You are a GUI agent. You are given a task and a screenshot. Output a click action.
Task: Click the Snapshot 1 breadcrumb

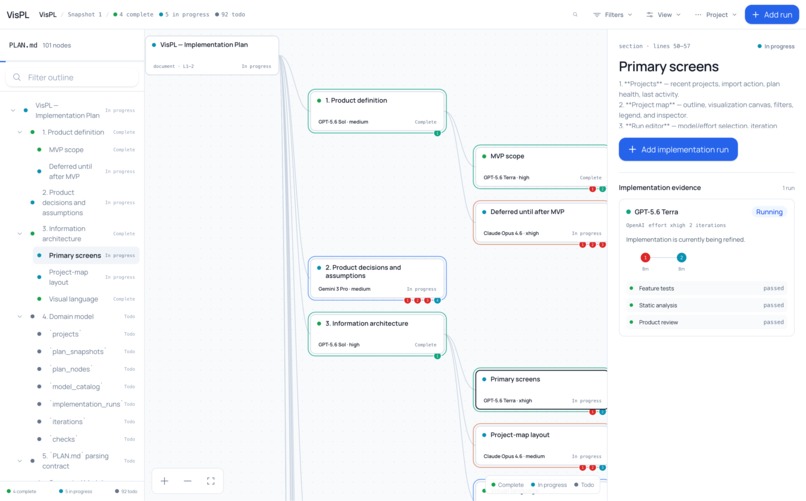[x=84, y=15]
